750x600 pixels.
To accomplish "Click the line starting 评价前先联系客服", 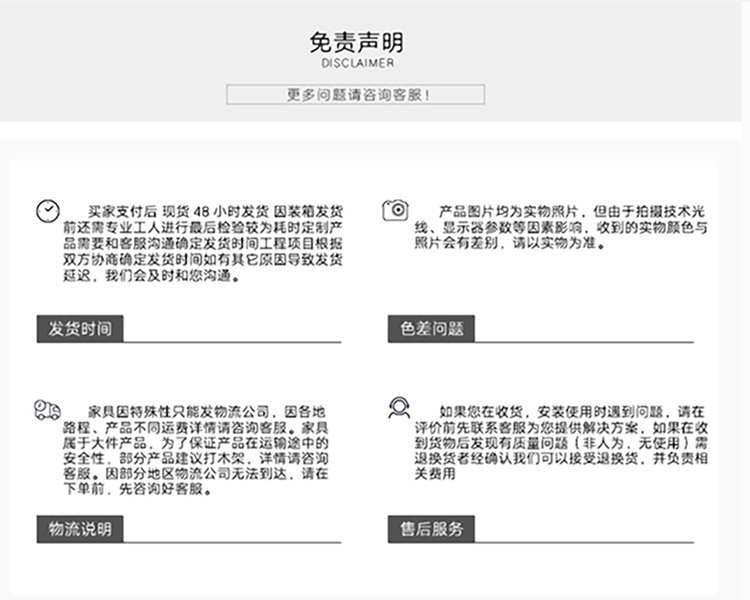I will tap(561, 427).
